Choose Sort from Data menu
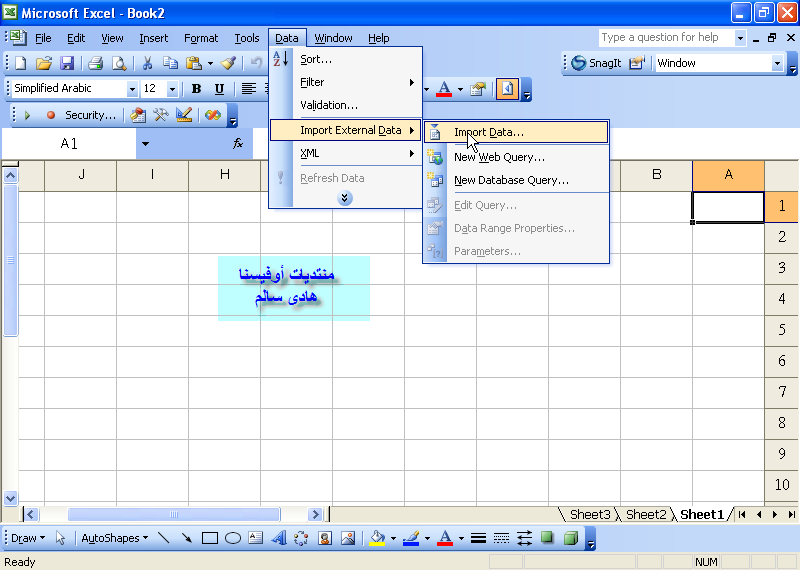 coord(346,60)
